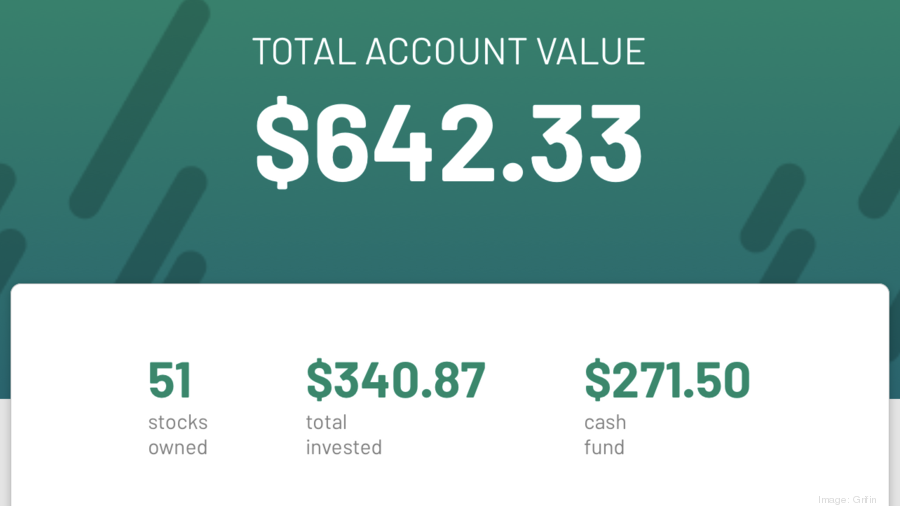This screenshot has width=900, height=506.
Task: Click the "total" label under $340.87
Action: coord(326,422)
